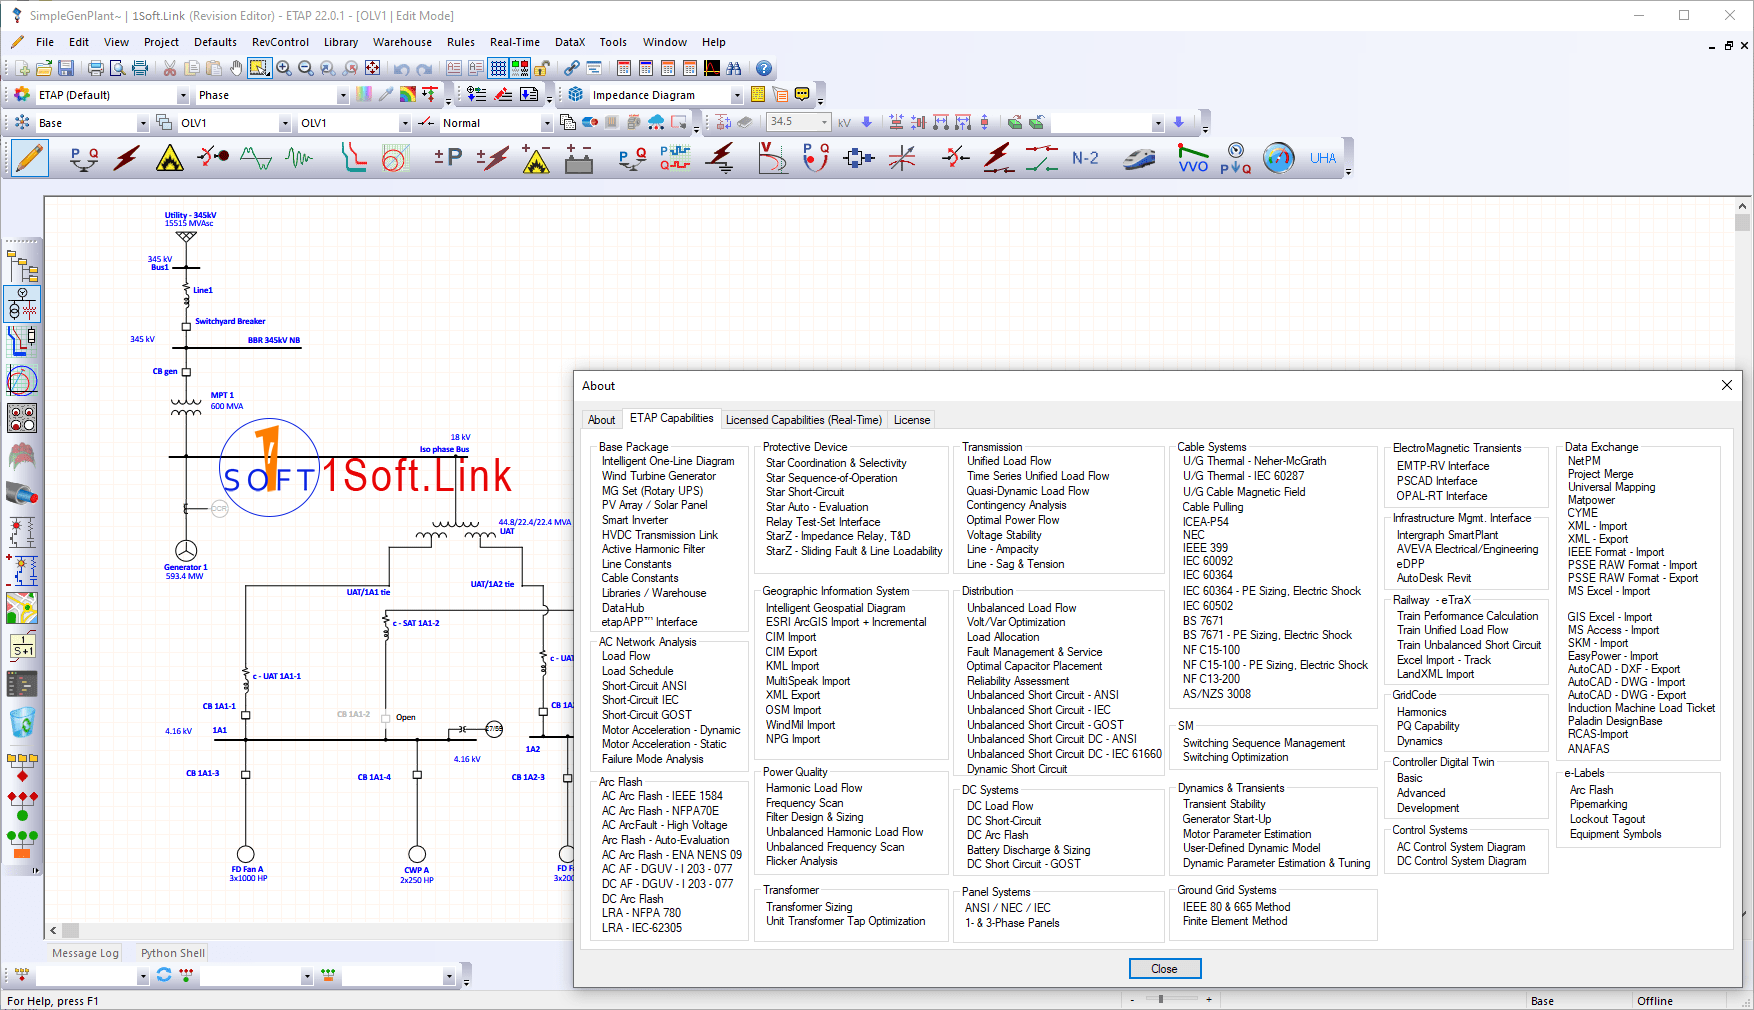Click the Find binoculars icon
The width and height of the screenshot is (1754, 1010).
click(x=734, y=68)
